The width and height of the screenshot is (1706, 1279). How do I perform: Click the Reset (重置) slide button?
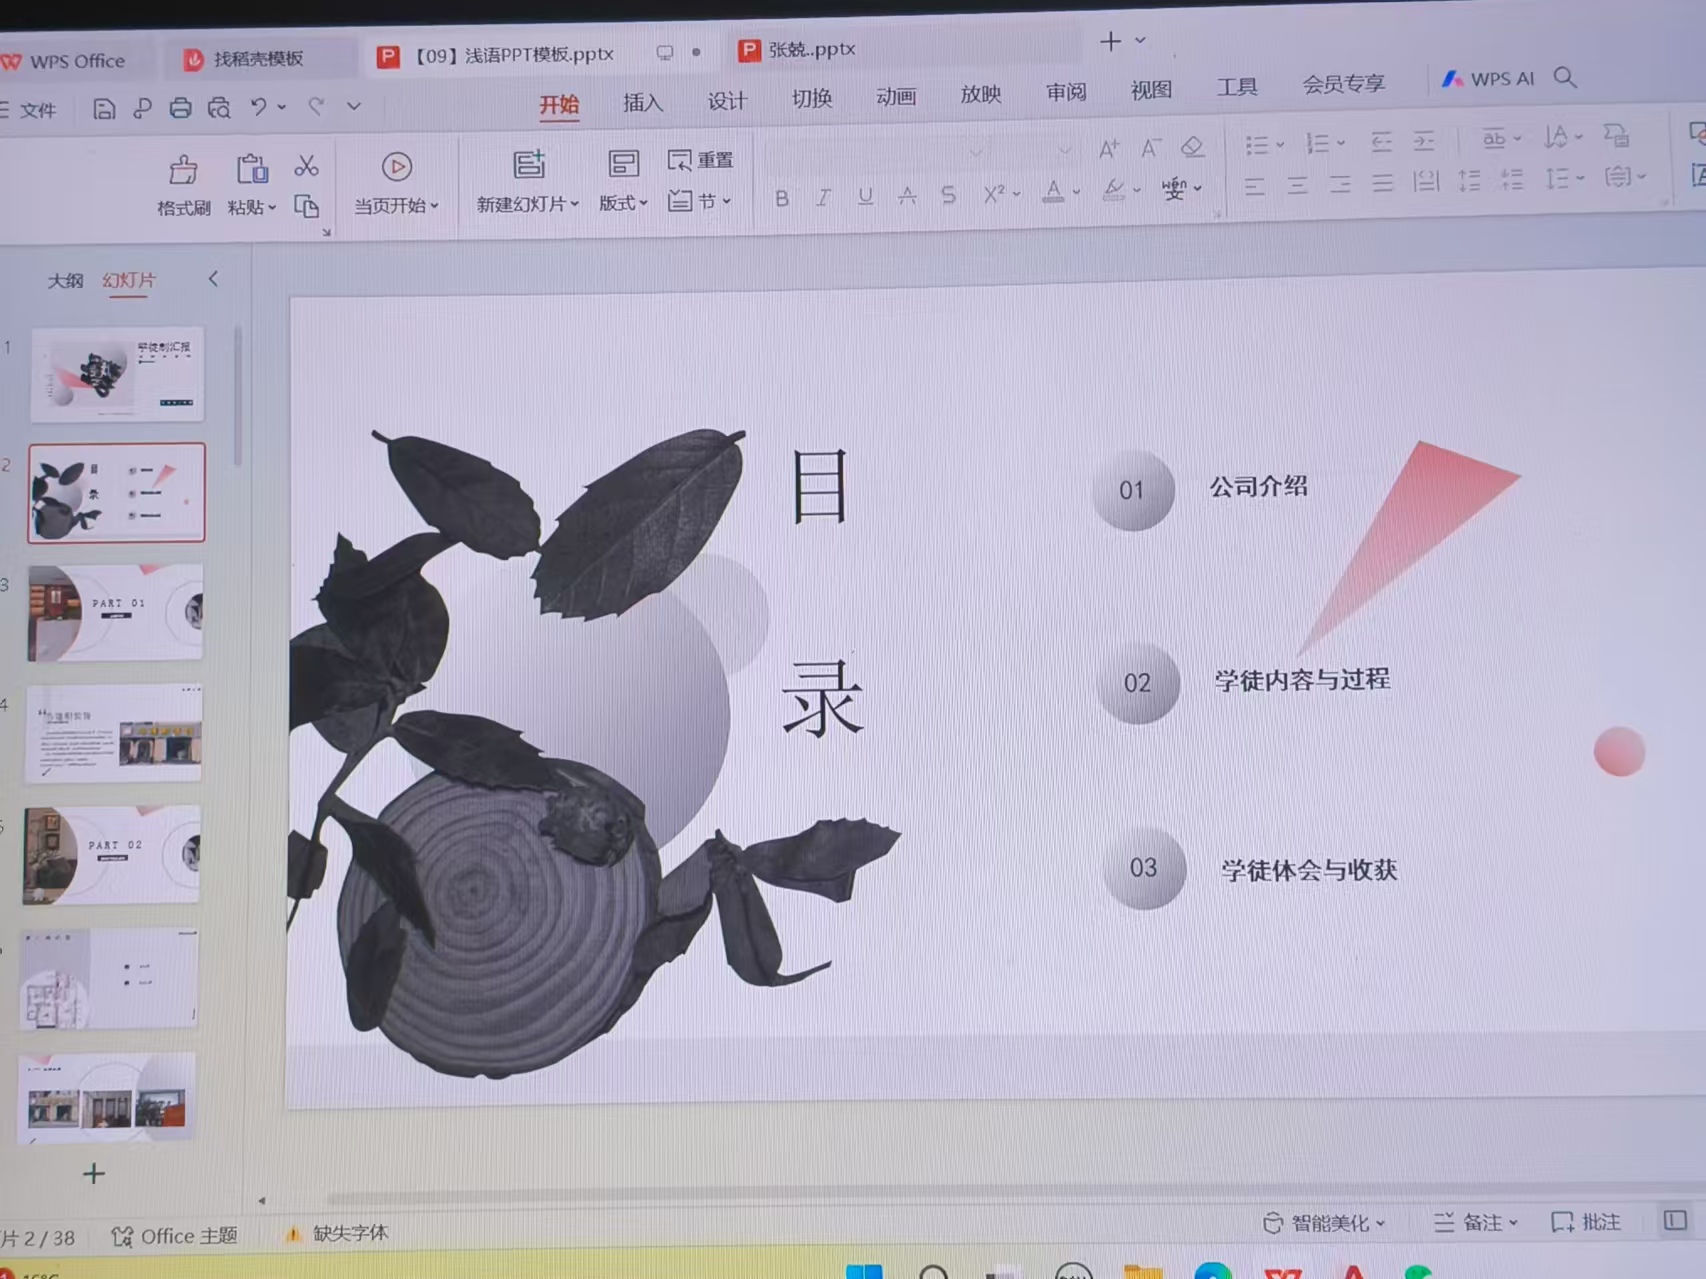[700, 160]
